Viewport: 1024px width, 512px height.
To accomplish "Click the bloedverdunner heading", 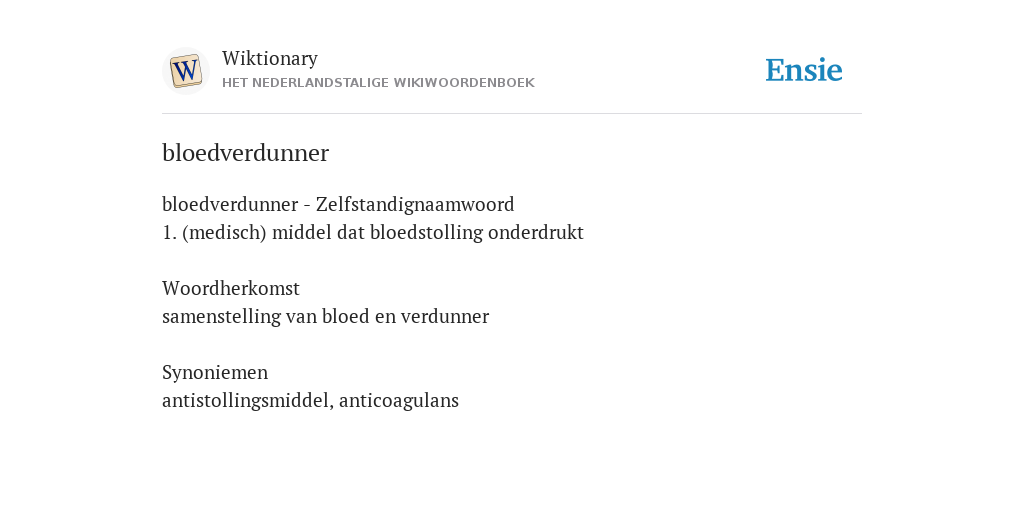I will coord(246,153).
